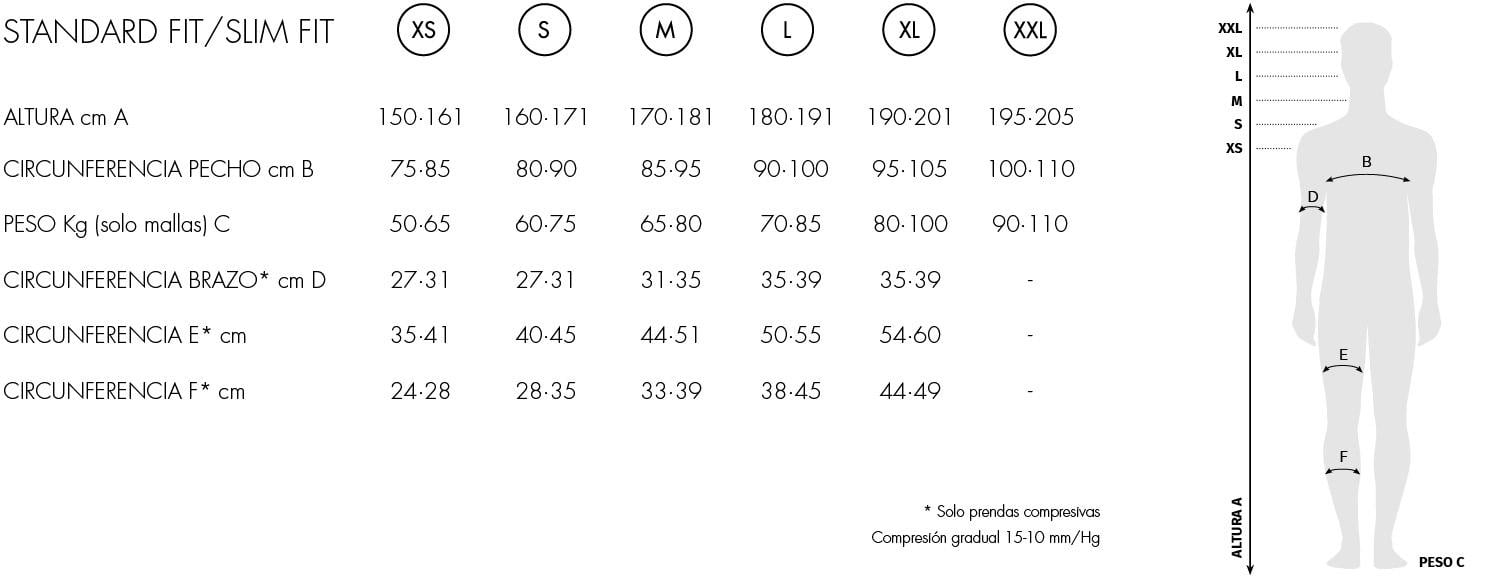Select the ALTURA cm A row label
Viewport: 1485px width, 578px height.
coord(66,118)
